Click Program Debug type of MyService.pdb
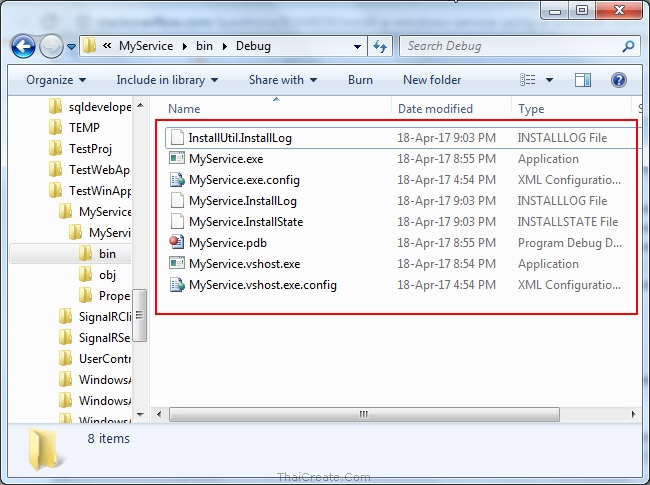The image size is (650, 485). coord(570,243)
